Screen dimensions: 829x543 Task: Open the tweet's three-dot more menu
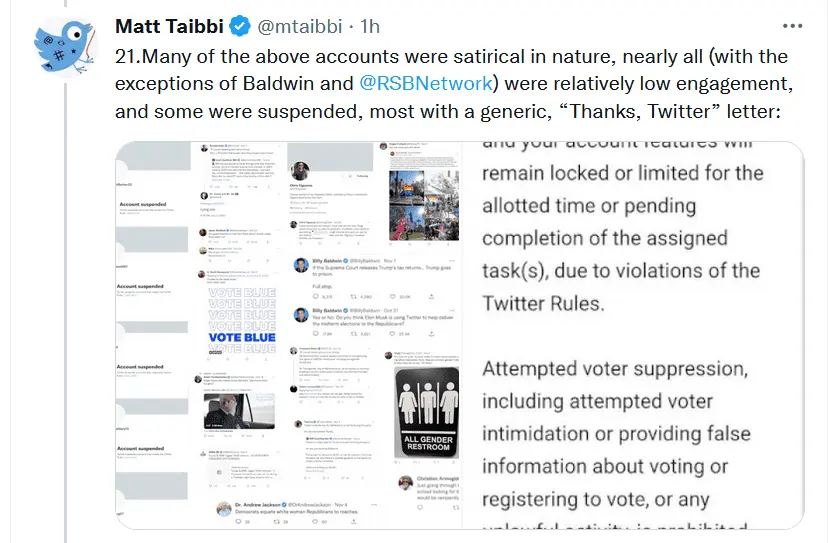pos(792,26)
